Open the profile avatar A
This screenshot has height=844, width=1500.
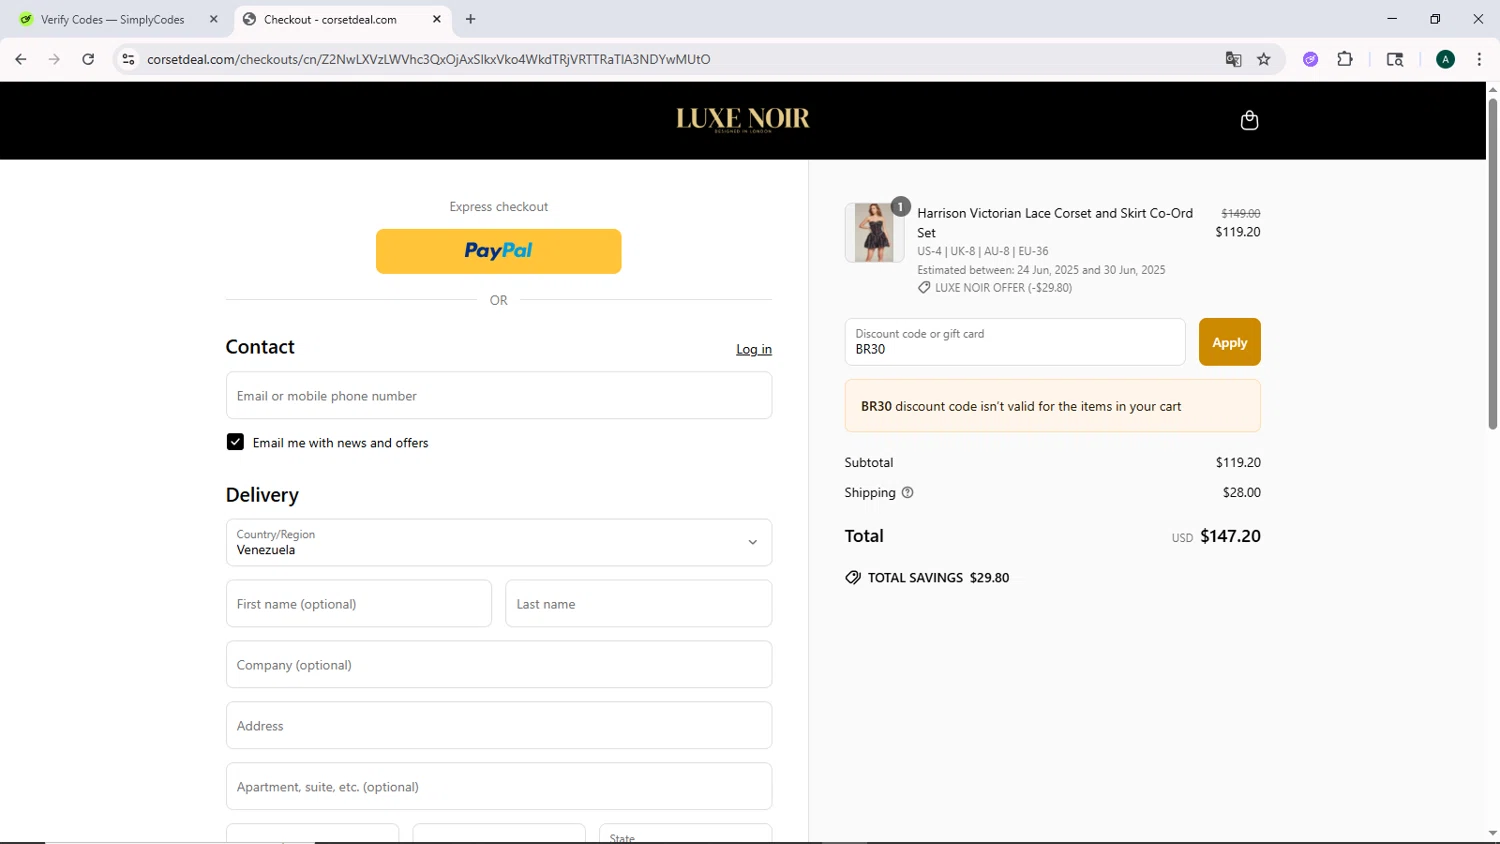[x=1445, y=59]
